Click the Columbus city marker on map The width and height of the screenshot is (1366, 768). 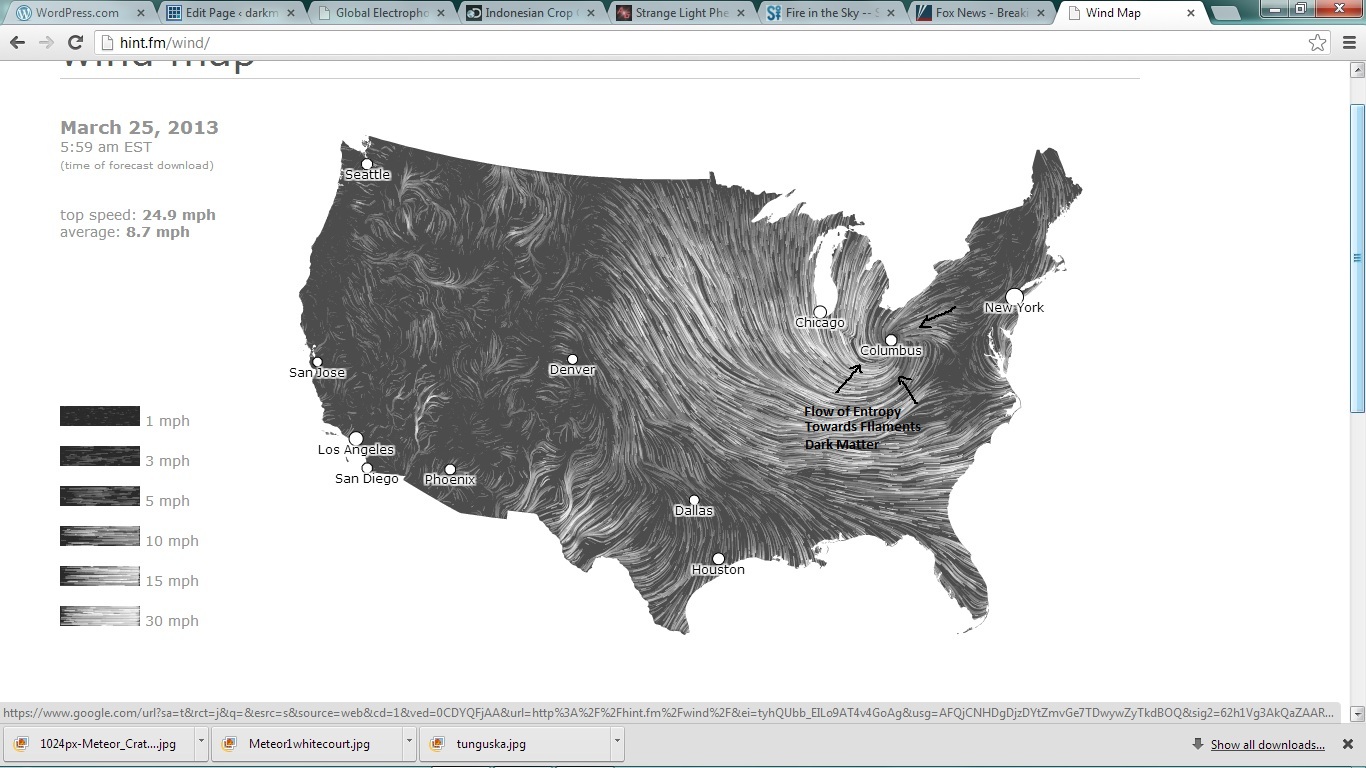(891, 340)
